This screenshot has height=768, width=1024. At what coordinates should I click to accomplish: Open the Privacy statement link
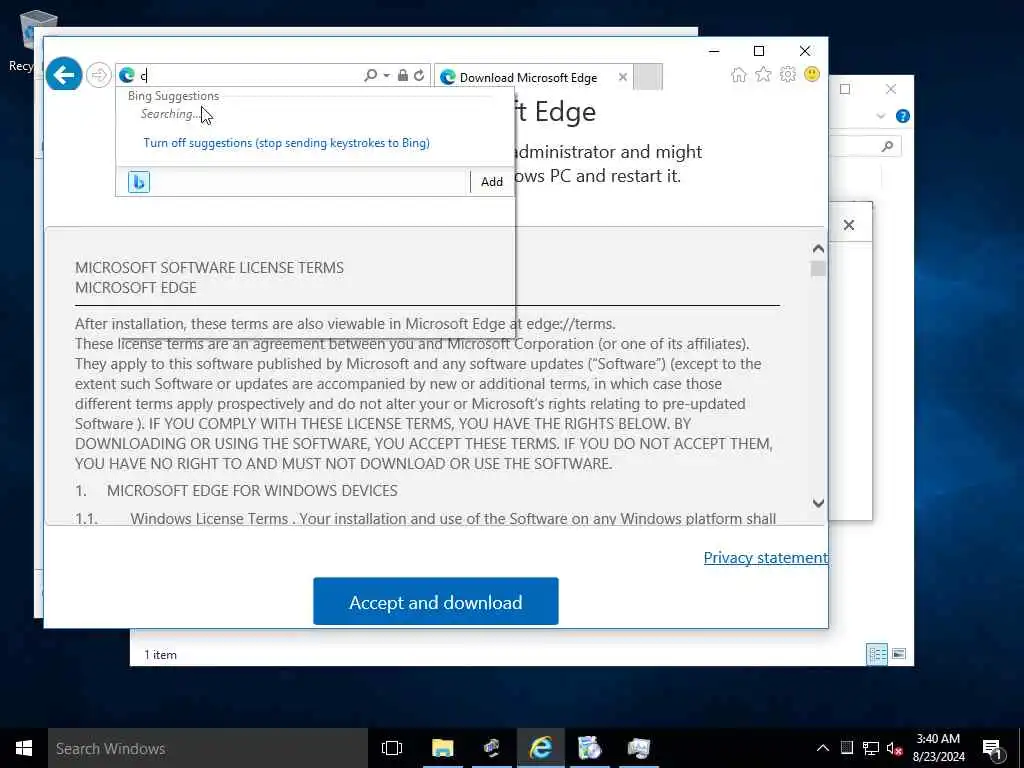point(765,558)
